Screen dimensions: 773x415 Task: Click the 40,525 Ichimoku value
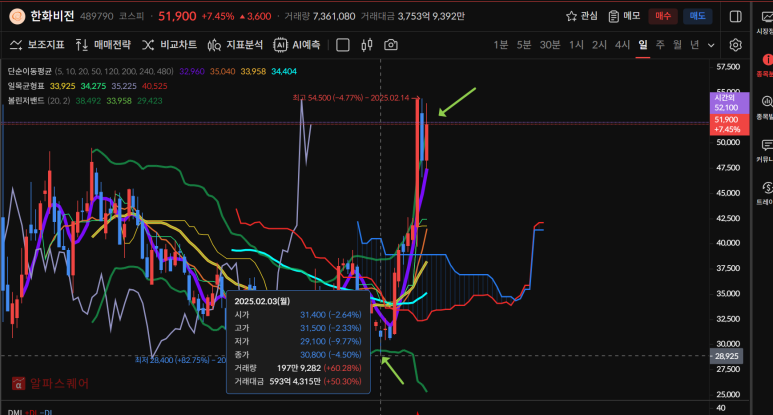coord(155,86)
